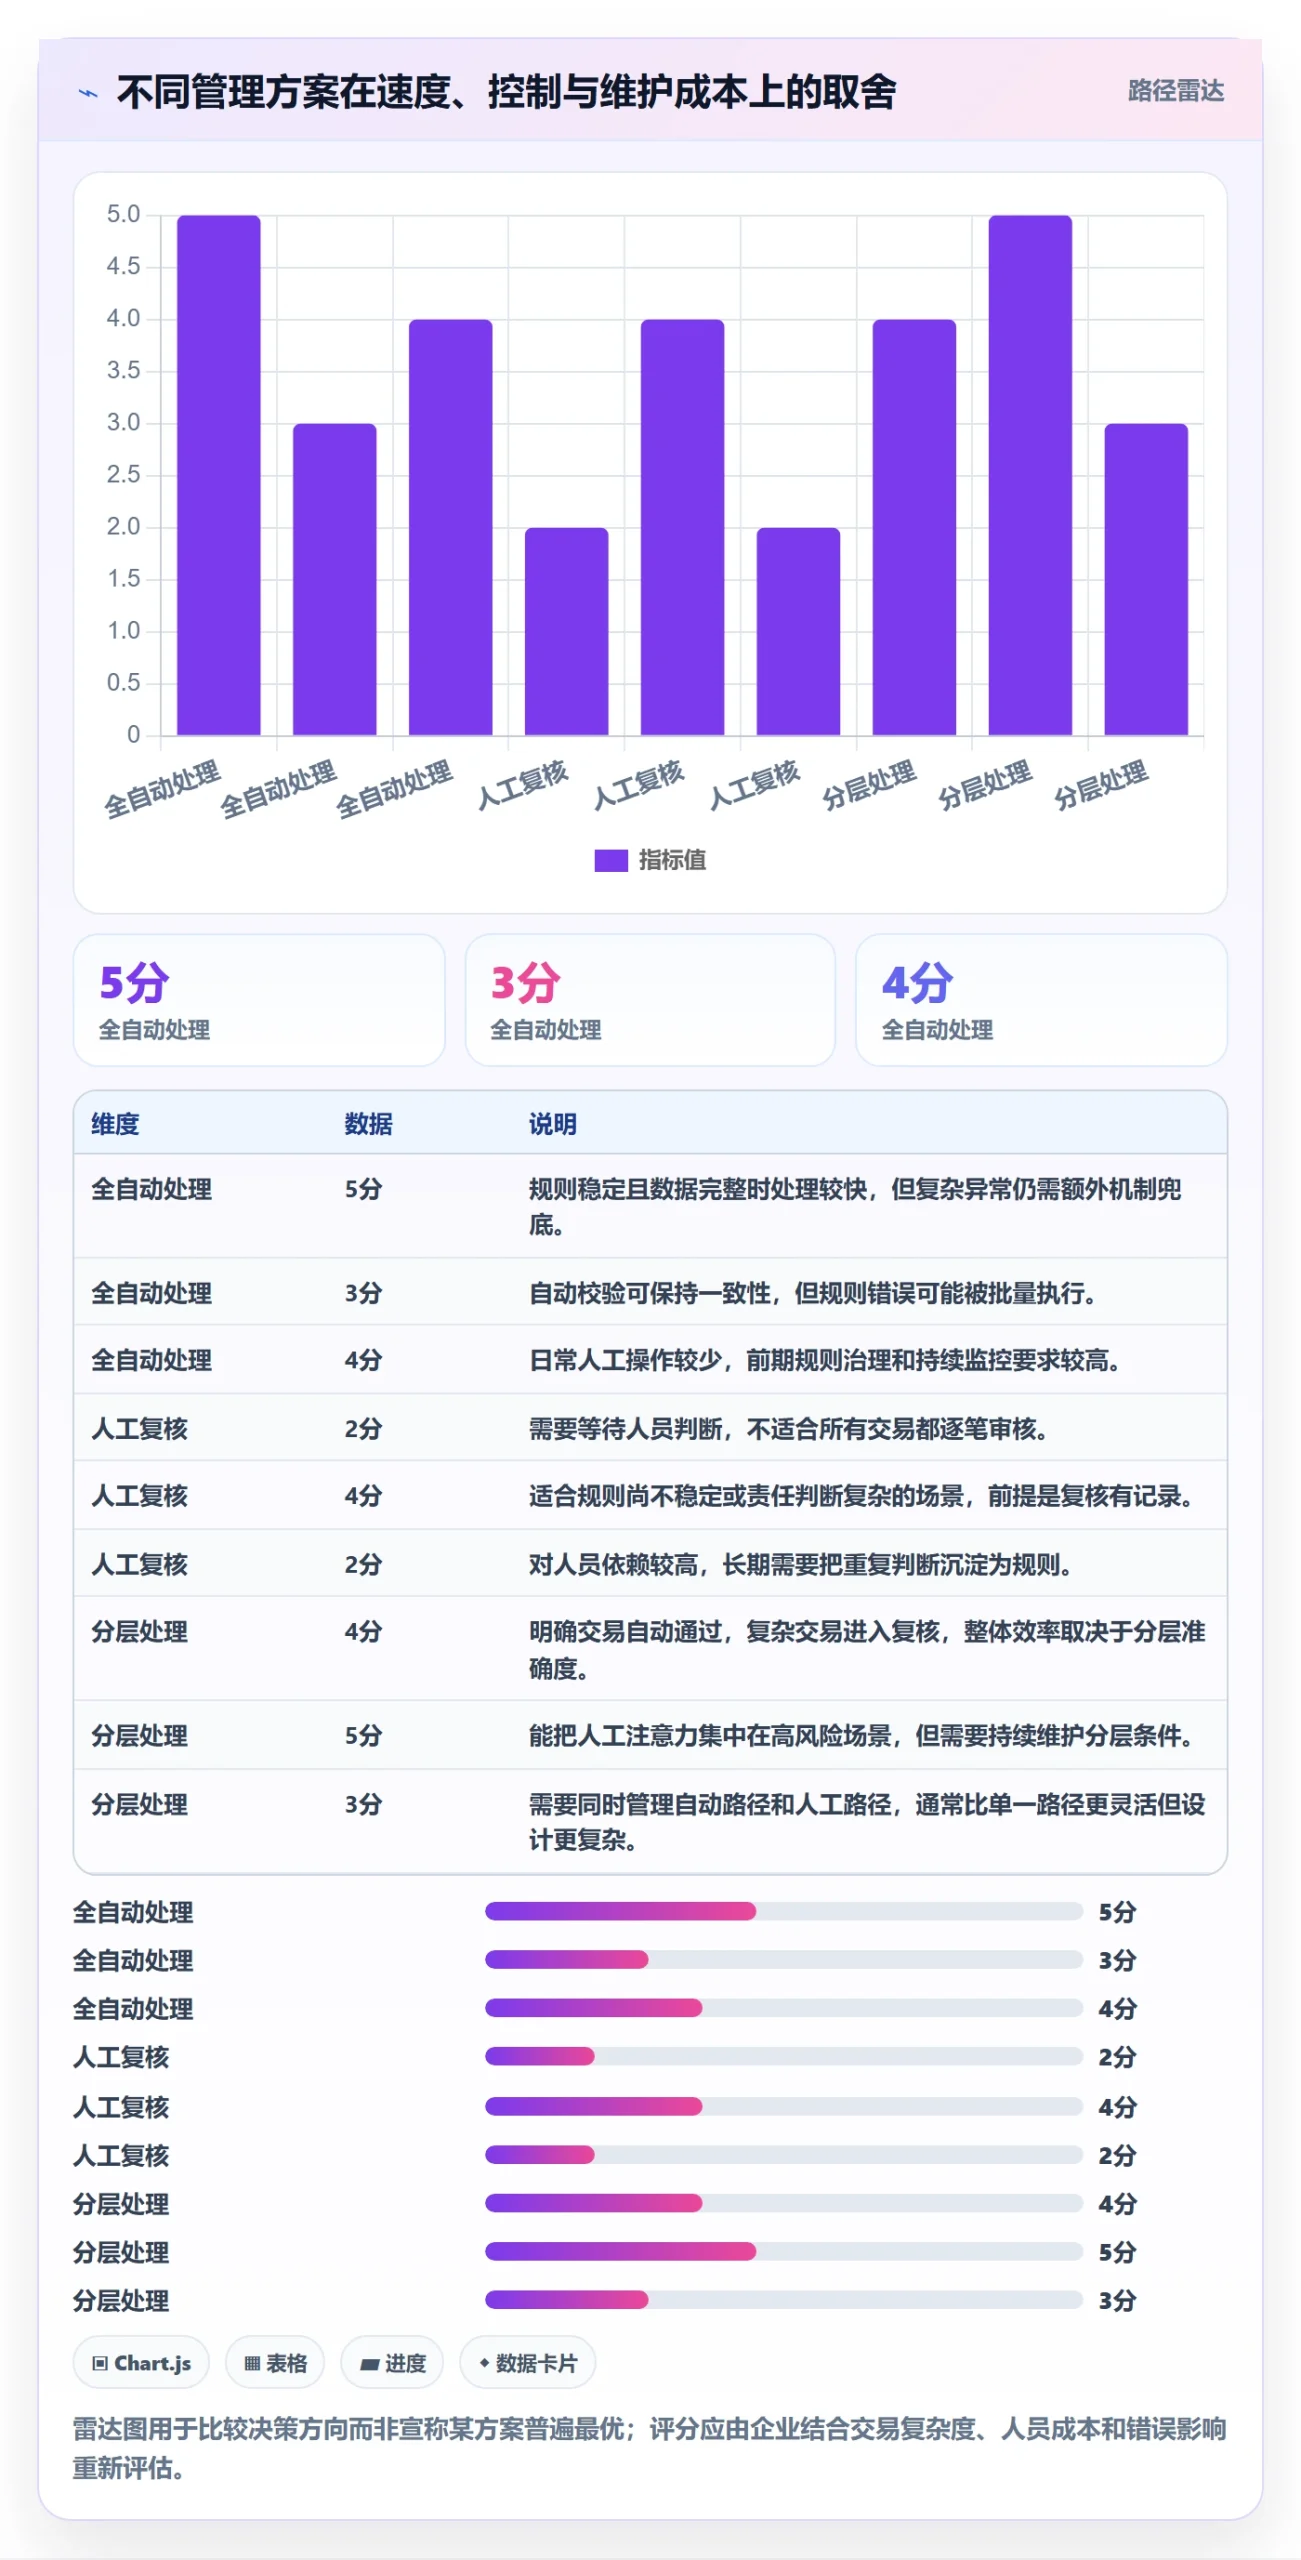Select the cell 适合规则尚不稳定或责任判断复杂的场景
Image resolution: width=1301 pixels, height=2560 pixels.
click(868, 1496)
